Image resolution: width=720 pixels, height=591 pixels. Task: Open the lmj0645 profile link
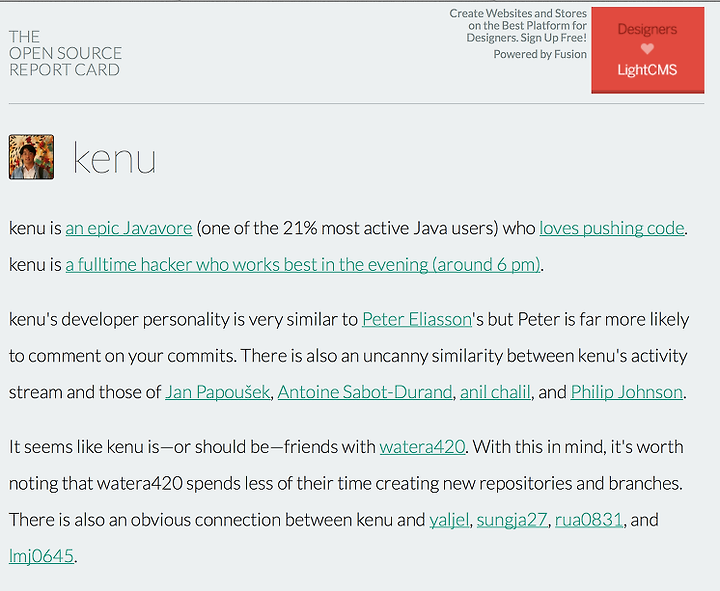[x=41, y=557]
